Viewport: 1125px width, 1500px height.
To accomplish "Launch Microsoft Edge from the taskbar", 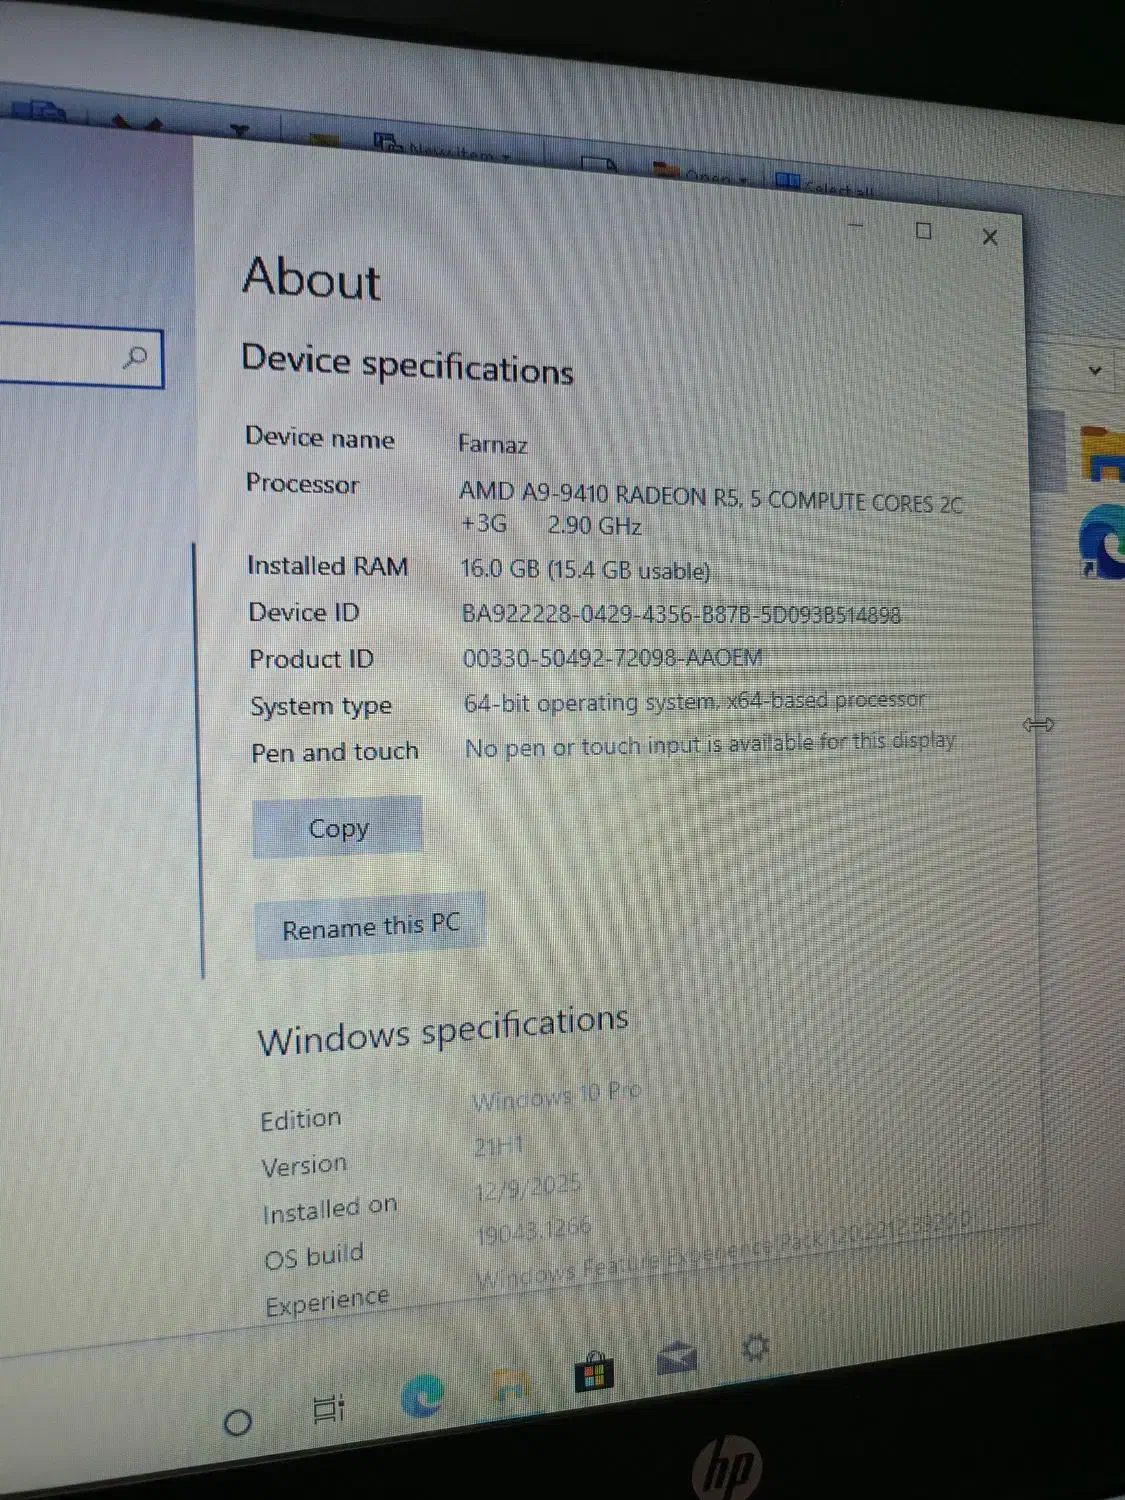I will point(422,1396).
